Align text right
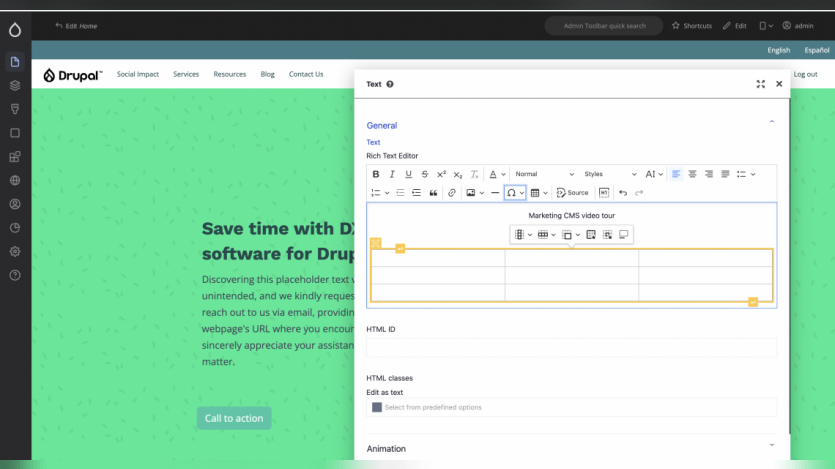 (x=709, y=174)
